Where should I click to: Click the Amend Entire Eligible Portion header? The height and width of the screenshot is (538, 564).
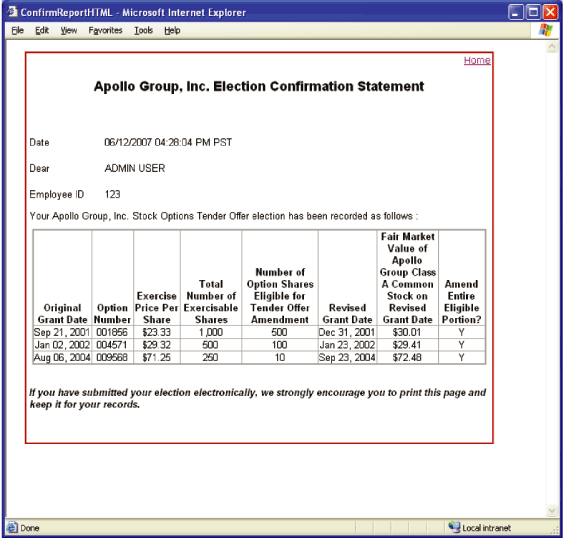[x=462, y=302]
